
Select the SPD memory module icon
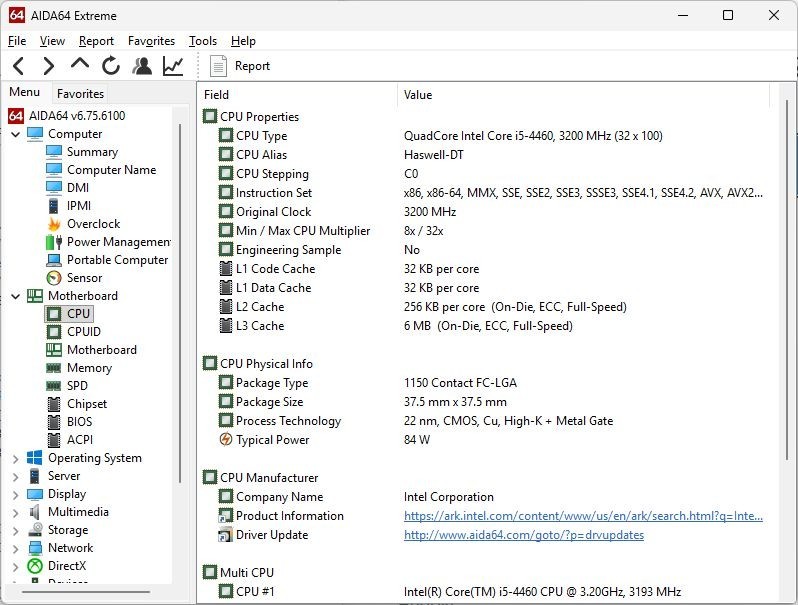[x=53, y=386]
